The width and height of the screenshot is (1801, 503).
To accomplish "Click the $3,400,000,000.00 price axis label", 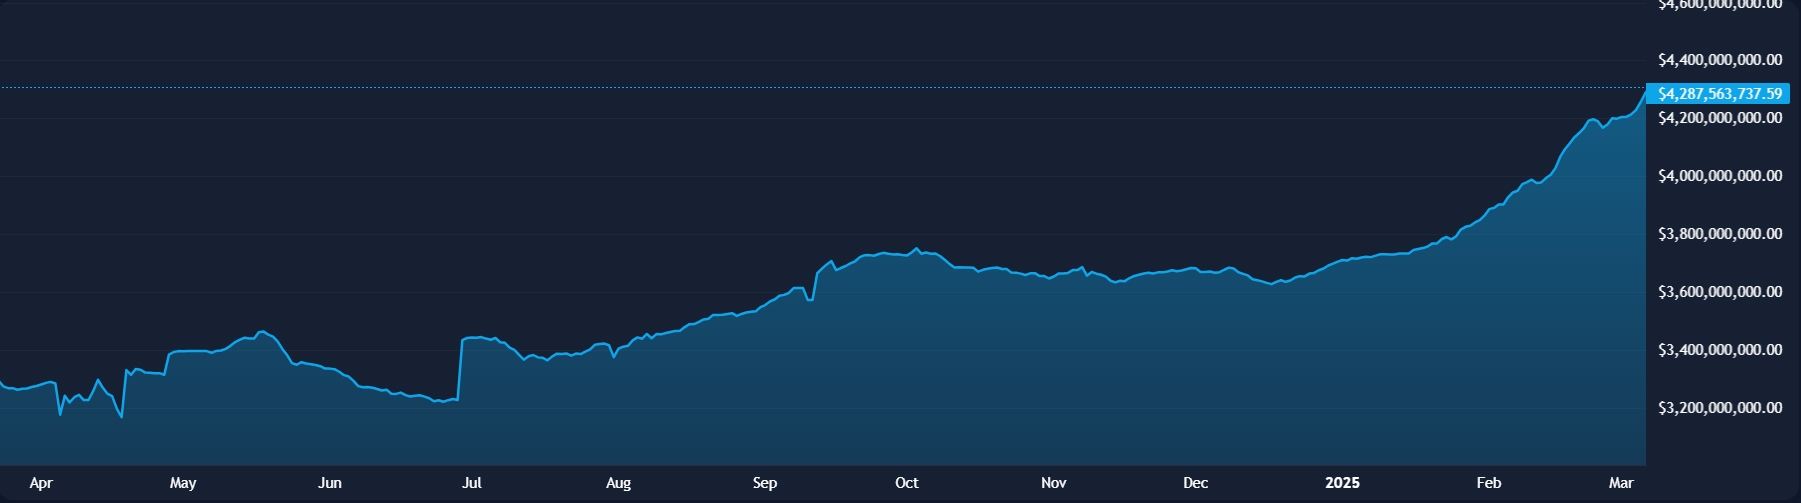I will [x=1719, y=350].
